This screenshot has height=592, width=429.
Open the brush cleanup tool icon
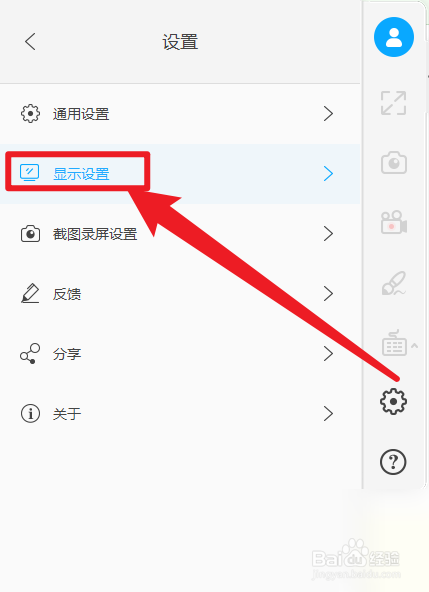[x=394, y=283]
